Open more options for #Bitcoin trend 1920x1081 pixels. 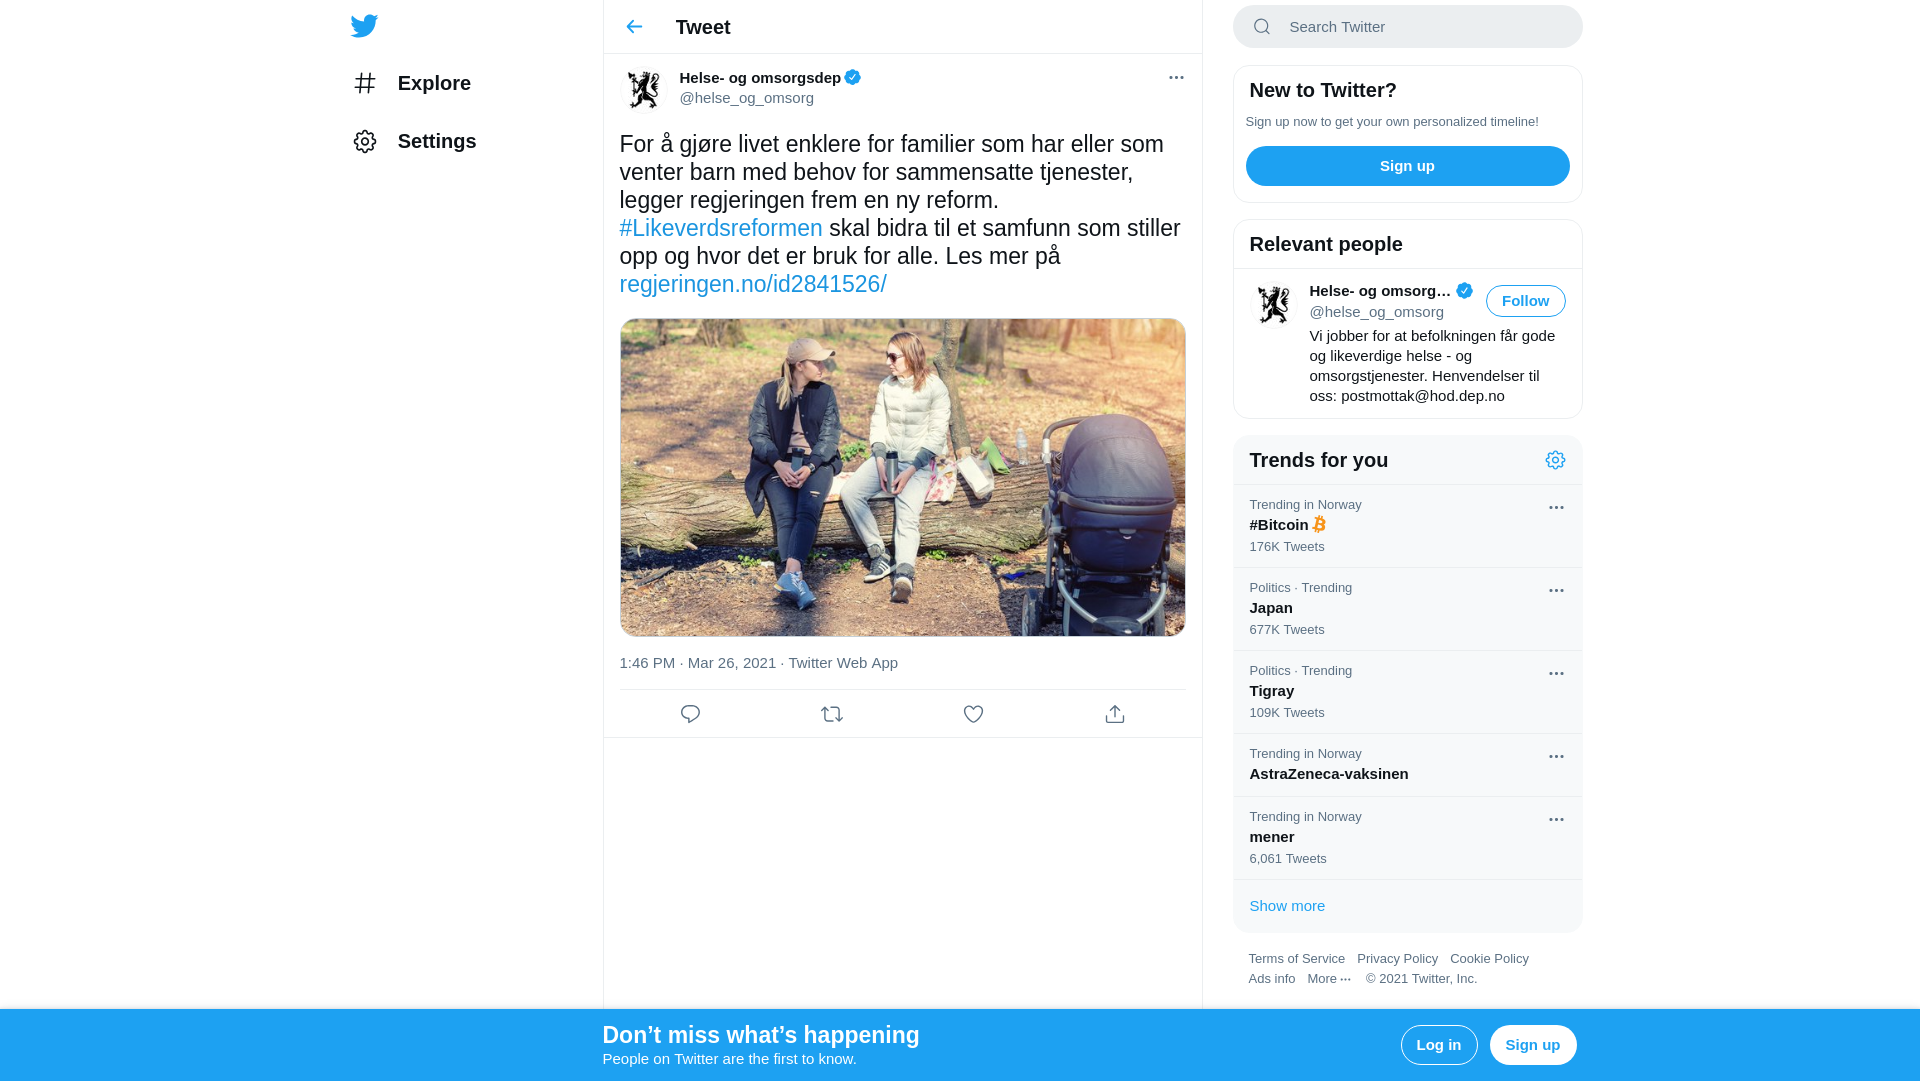(x=1556, y=508)
